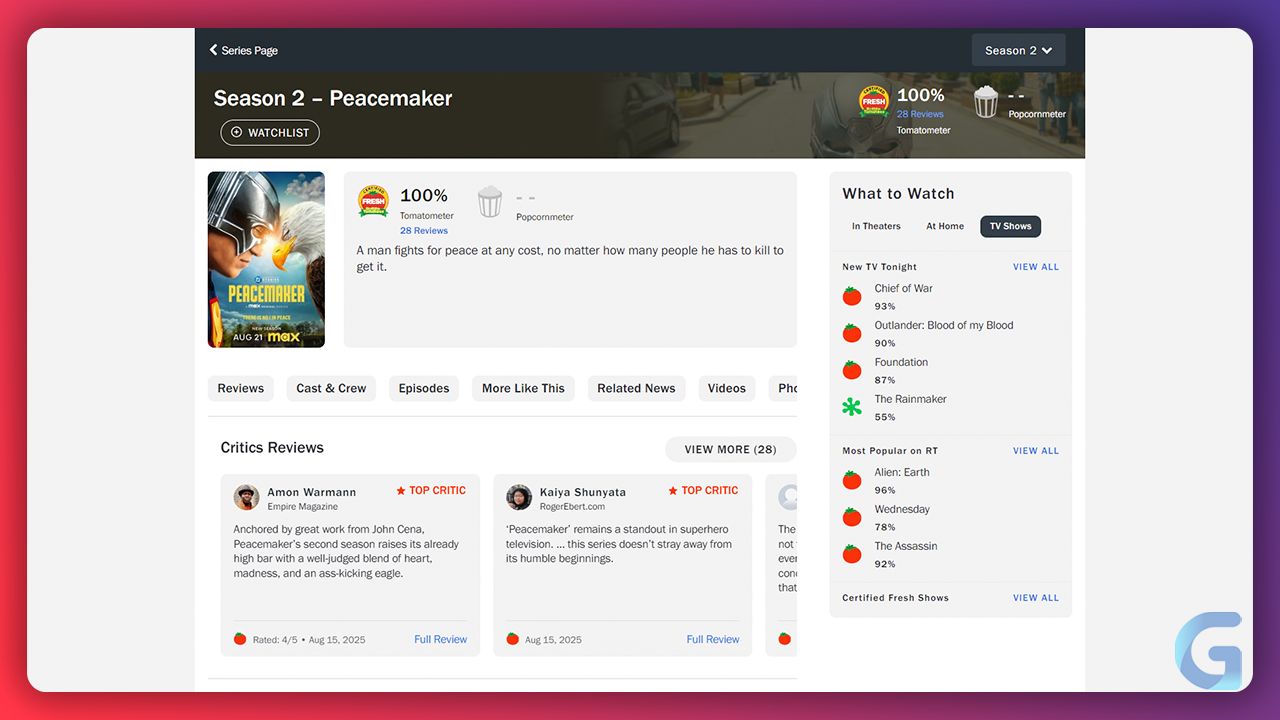This screenshot has height=720, width=1280.
Task: Click Certified Fresh badge beside poster
Action: pyautogui.click(x=374, y=202)
